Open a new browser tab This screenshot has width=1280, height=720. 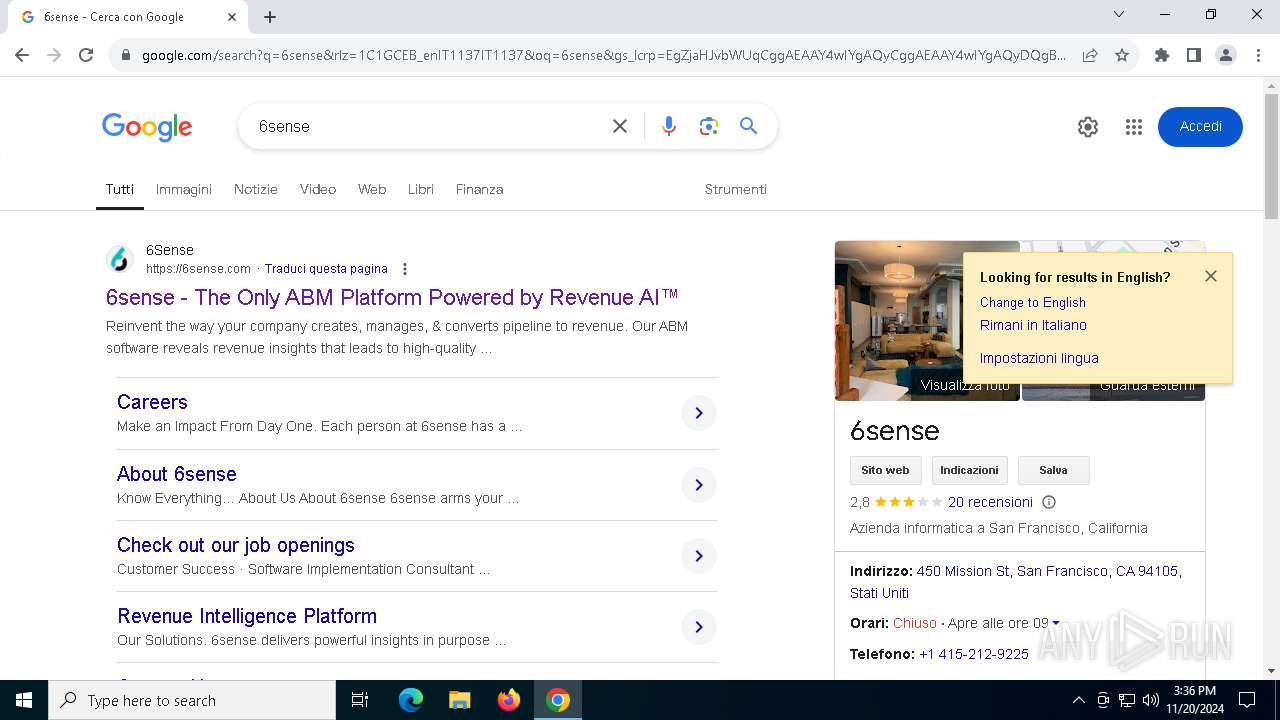[270, 16]
